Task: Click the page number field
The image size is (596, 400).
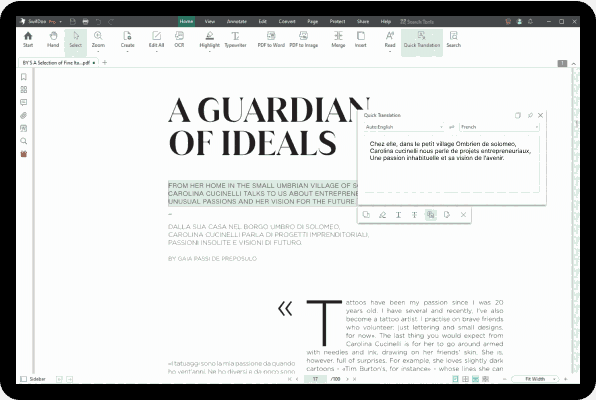Action: click(x=315, y=379)
